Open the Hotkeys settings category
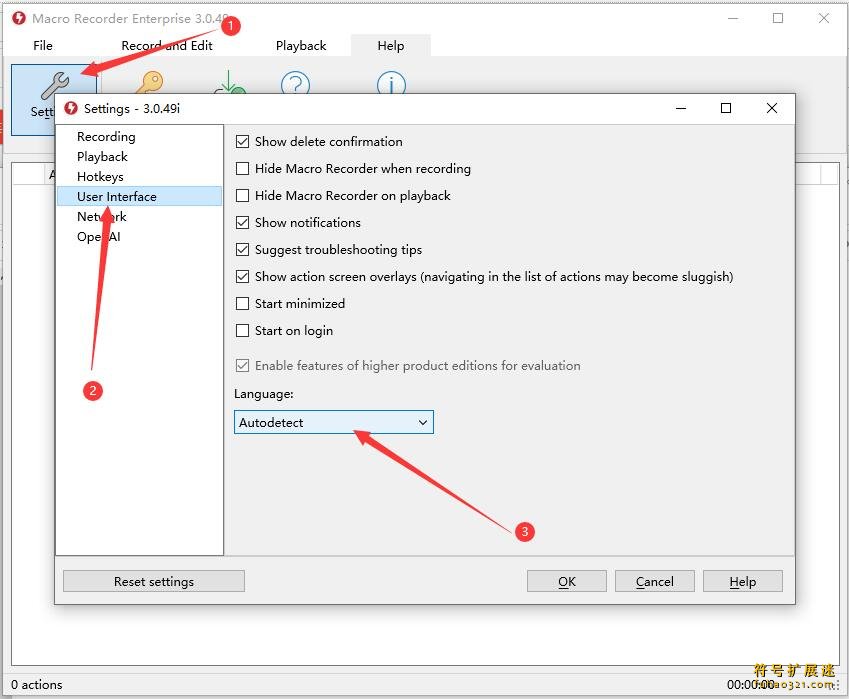Image resolution: width=849 pixels, height=699 pixels. point(140,177)
